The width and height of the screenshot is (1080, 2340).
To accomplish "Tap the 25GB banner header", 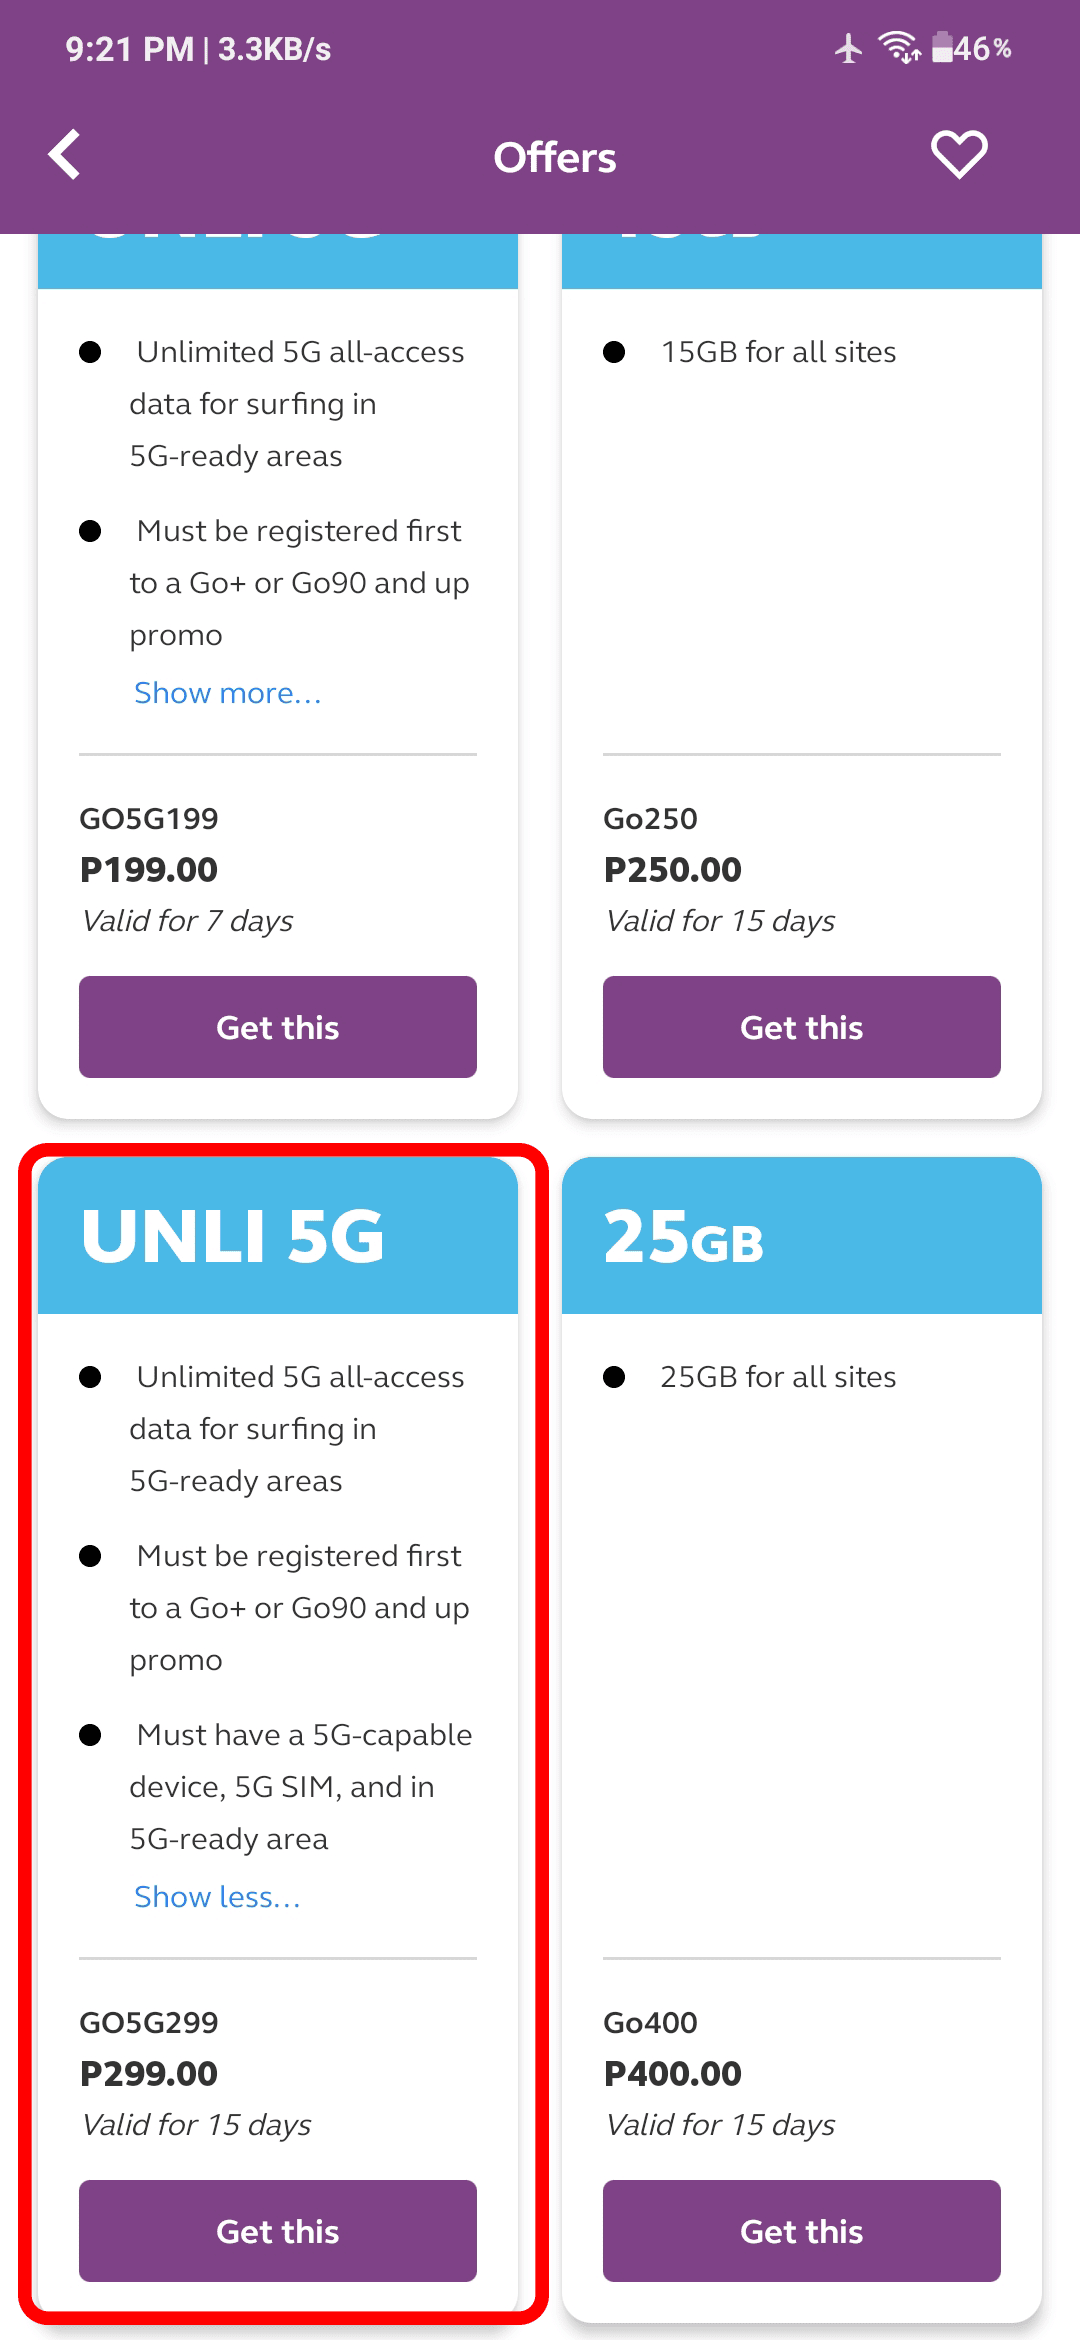I will (800, 1235).
